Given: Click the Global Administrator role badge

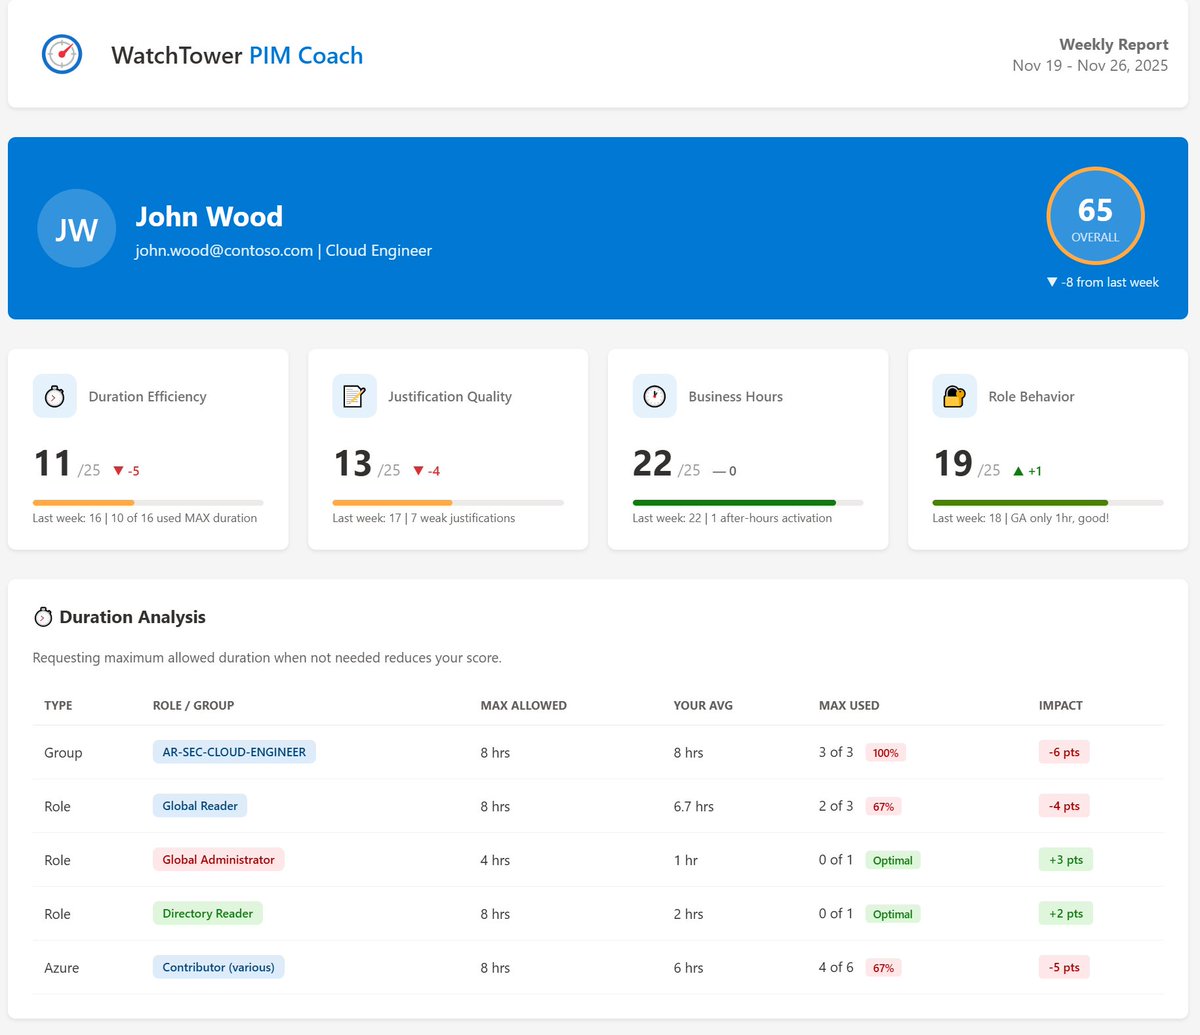Looking at the screenshot, I should click(x=218, y=859).
